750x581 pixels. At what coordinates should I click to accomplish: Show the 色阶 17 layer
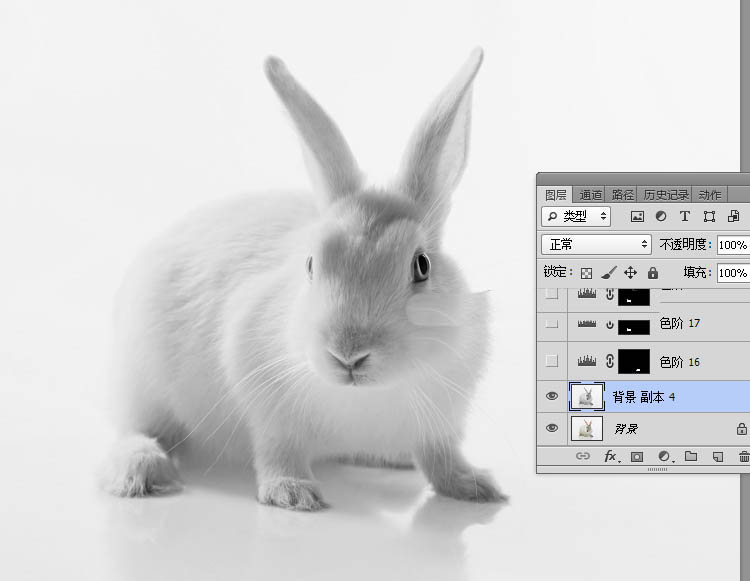tap(552, 324)
